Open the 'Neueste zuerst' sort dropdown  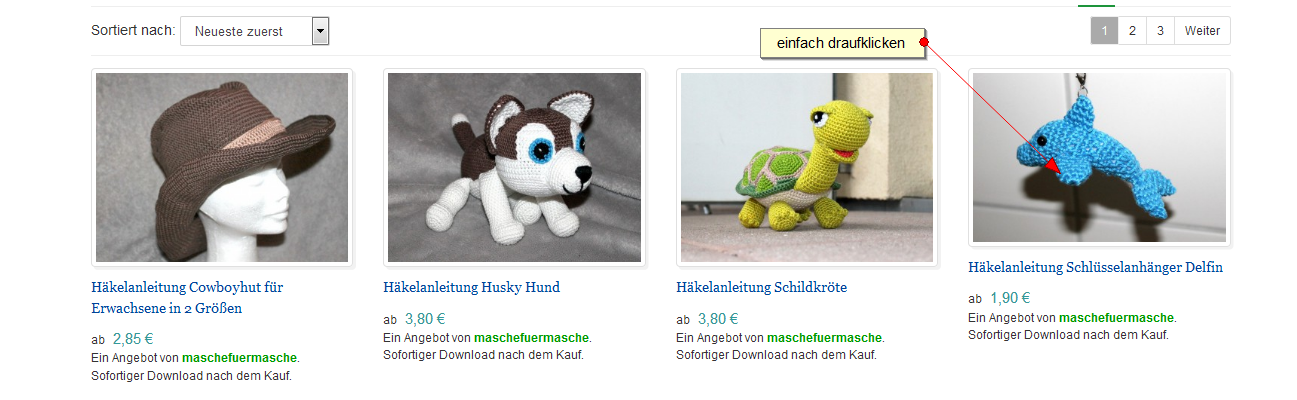click(x=255, y=31)
